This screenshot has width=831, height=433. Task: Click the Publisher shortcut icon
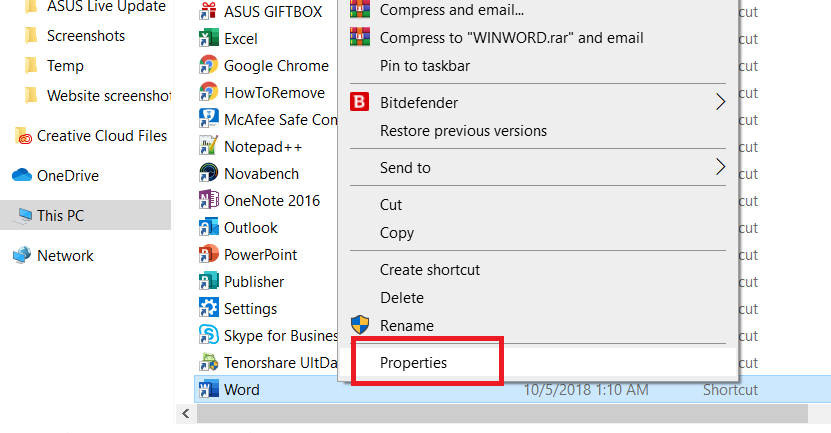tap(208, 281)
